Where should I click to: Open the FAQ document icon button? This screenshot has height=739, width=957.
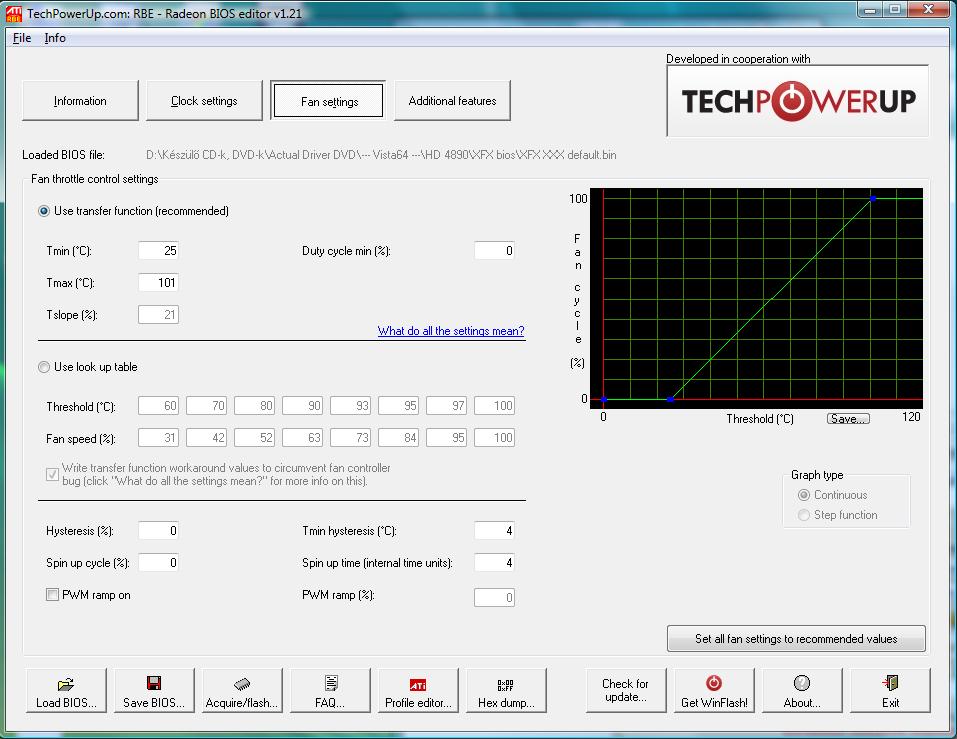(330, 690)
